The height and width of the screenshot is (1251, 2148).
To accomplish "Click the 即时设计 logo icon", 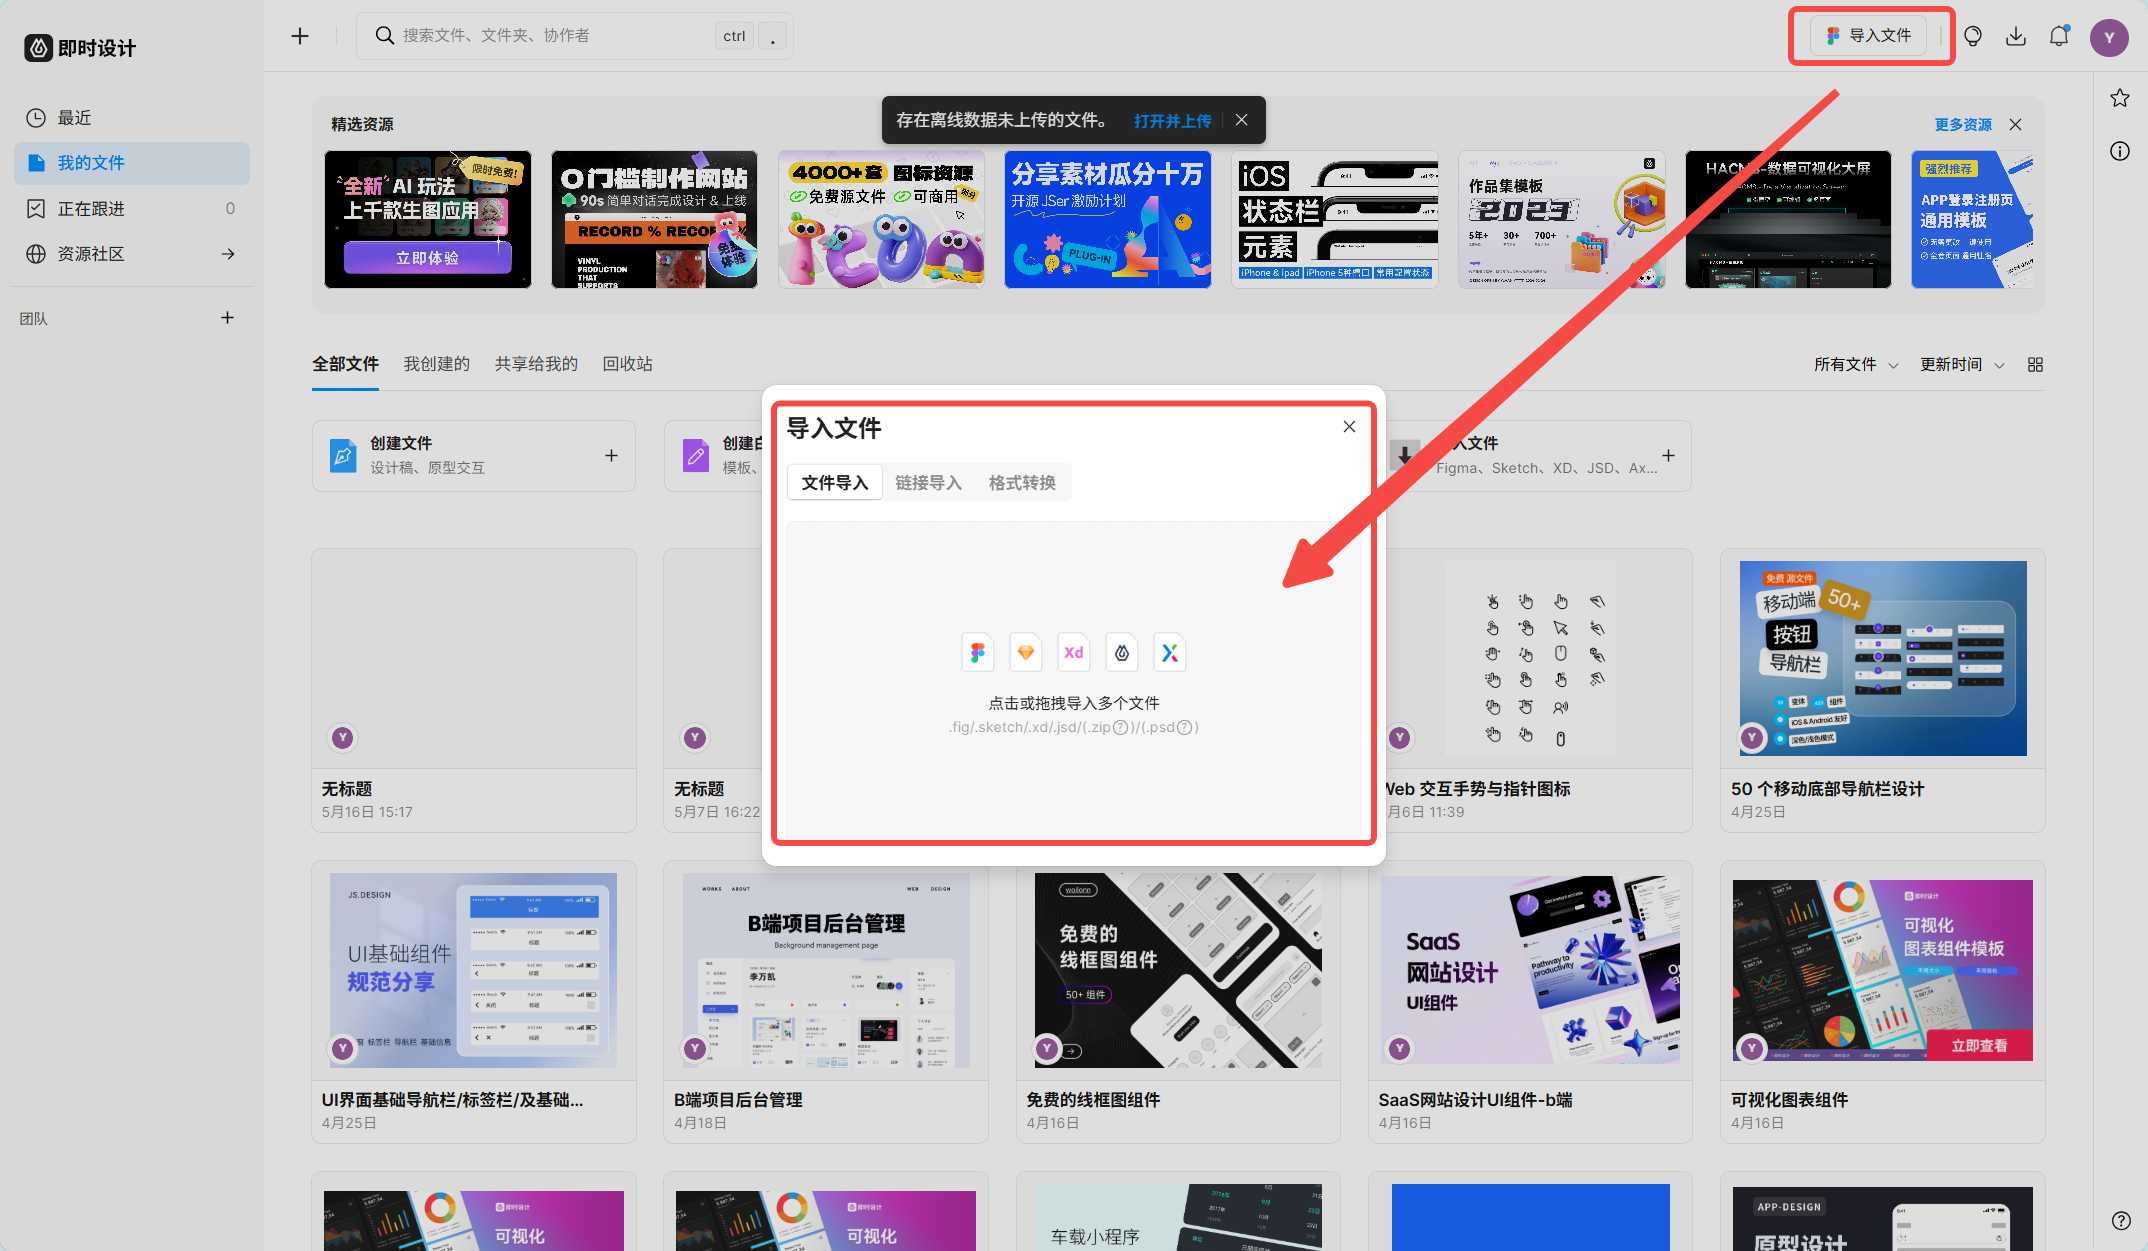I will (x=38, y=47).
